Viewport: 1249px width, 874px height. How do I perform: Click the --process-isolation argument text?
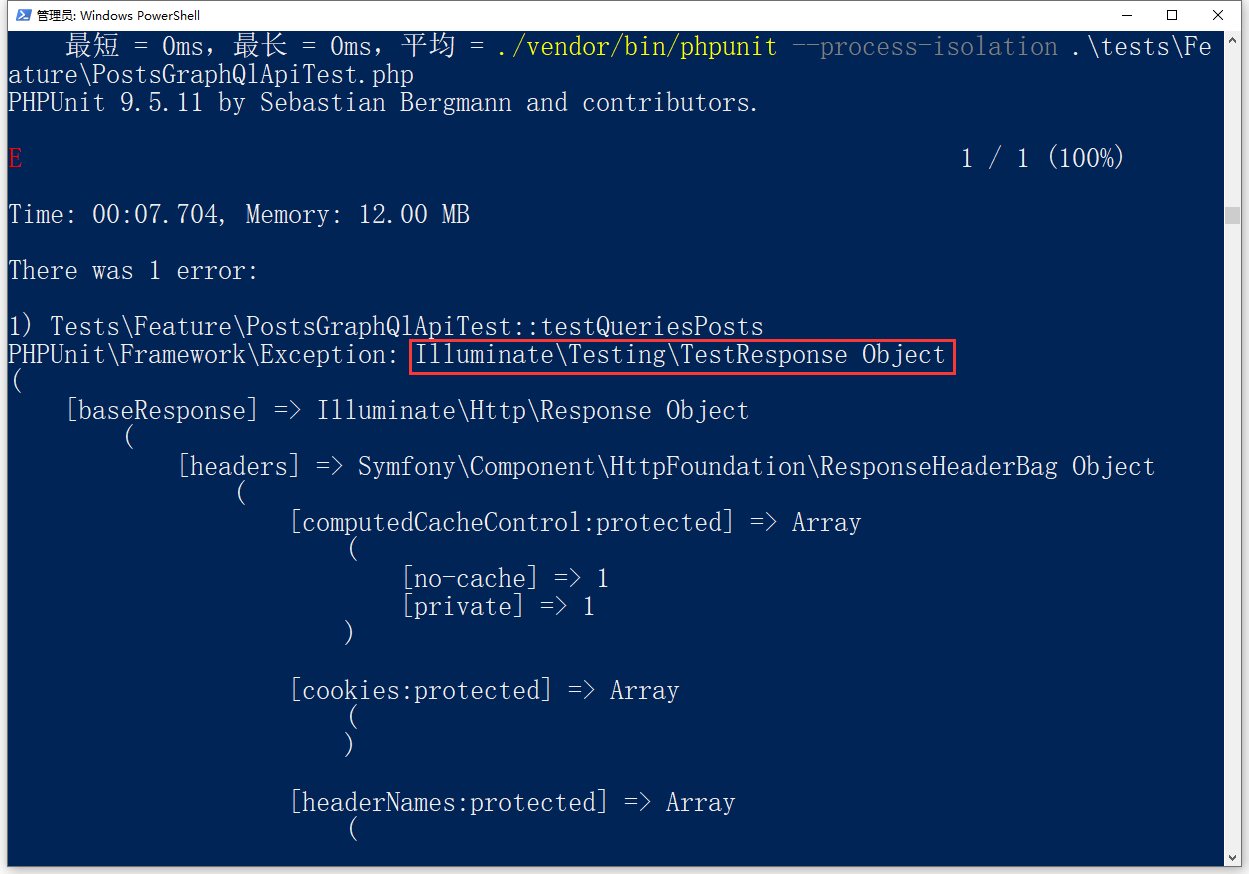point(924,47)
